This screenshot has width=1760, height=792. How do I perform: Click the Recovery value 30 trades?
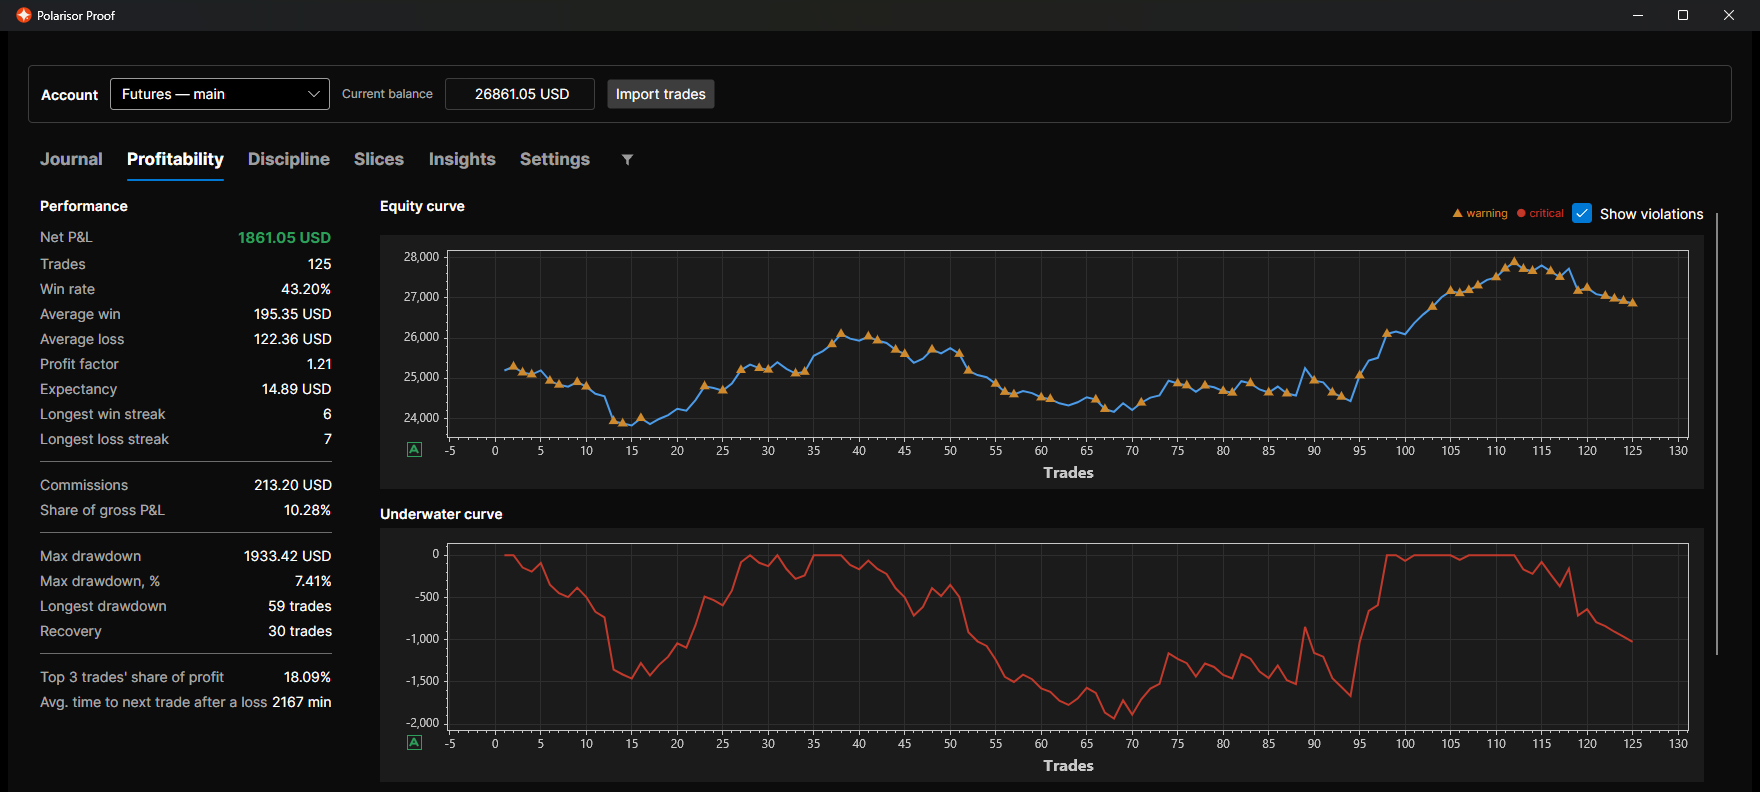[300, 631]
